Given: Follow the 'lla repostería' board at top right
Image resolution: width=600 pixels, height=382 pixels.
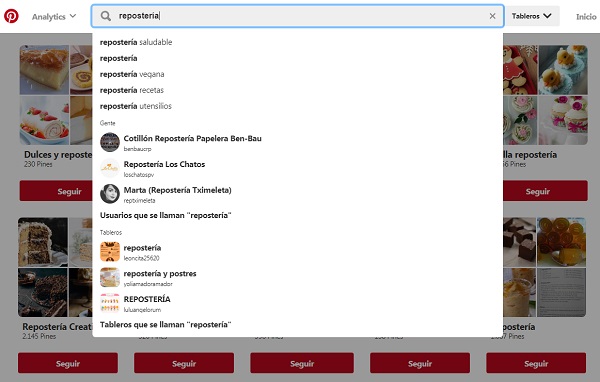Looking at the screenshot, I should [545, 191].
